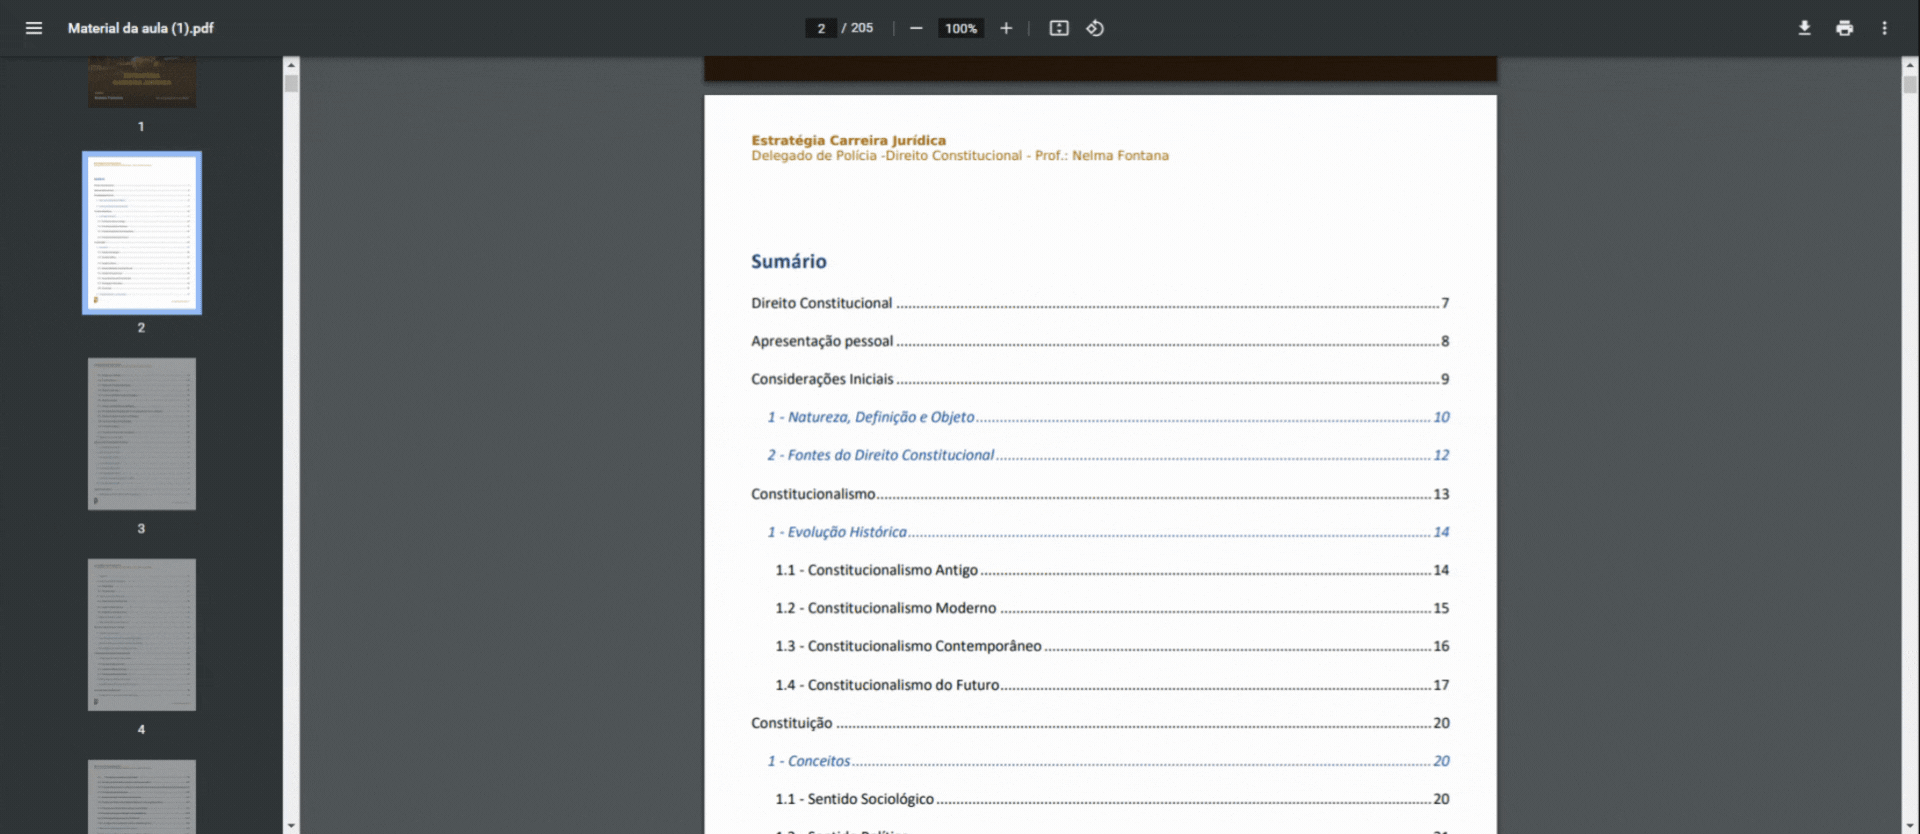Click the document scrollbar up arrow
The image size is (1920, 834).
click(x=1910, y=65)
